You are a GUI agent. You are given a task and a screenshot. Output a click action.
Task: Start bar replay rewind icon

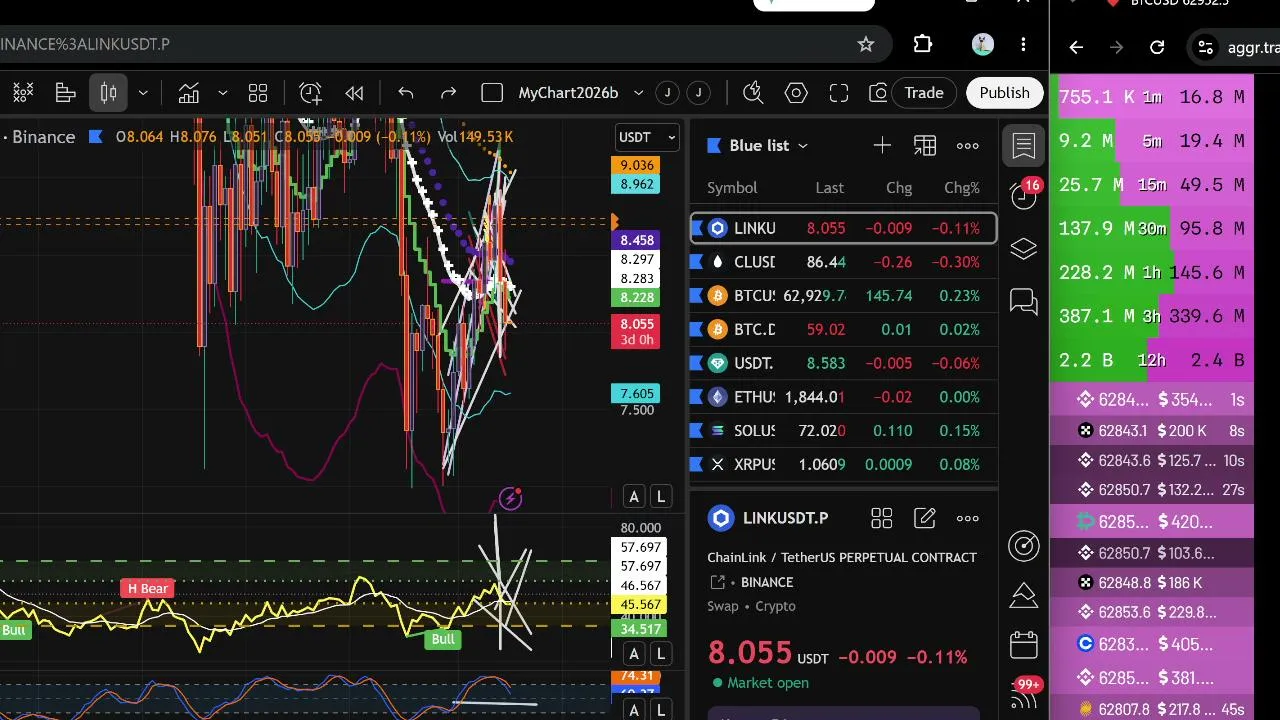pyautogui.click(x=354, y=93)
